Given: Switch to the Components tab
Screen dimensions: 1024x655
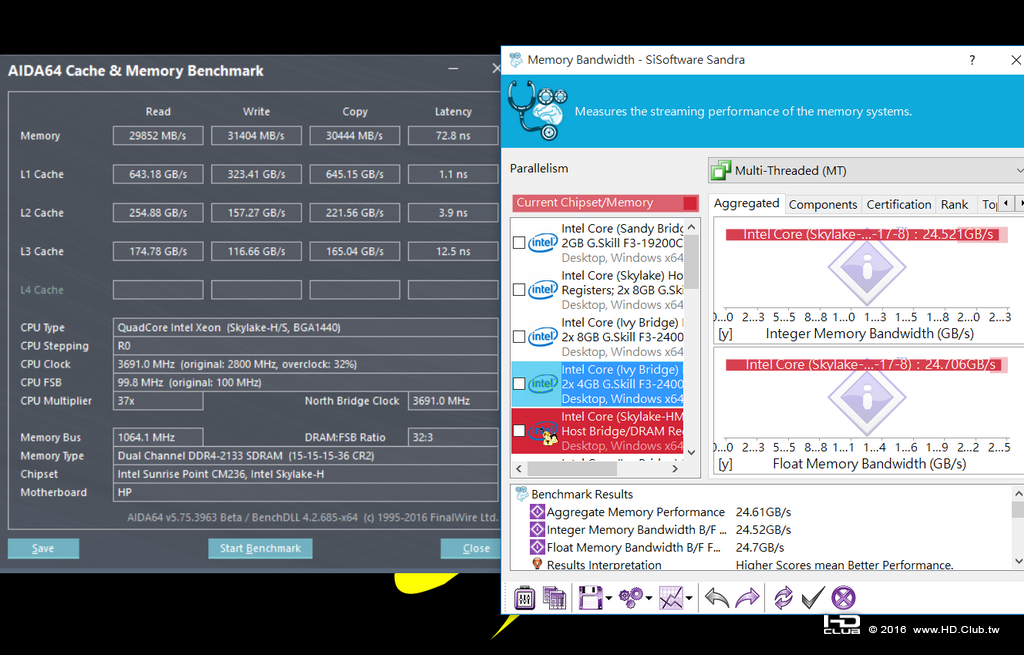Looking at the screenshot, I should [x=823, y=204].
